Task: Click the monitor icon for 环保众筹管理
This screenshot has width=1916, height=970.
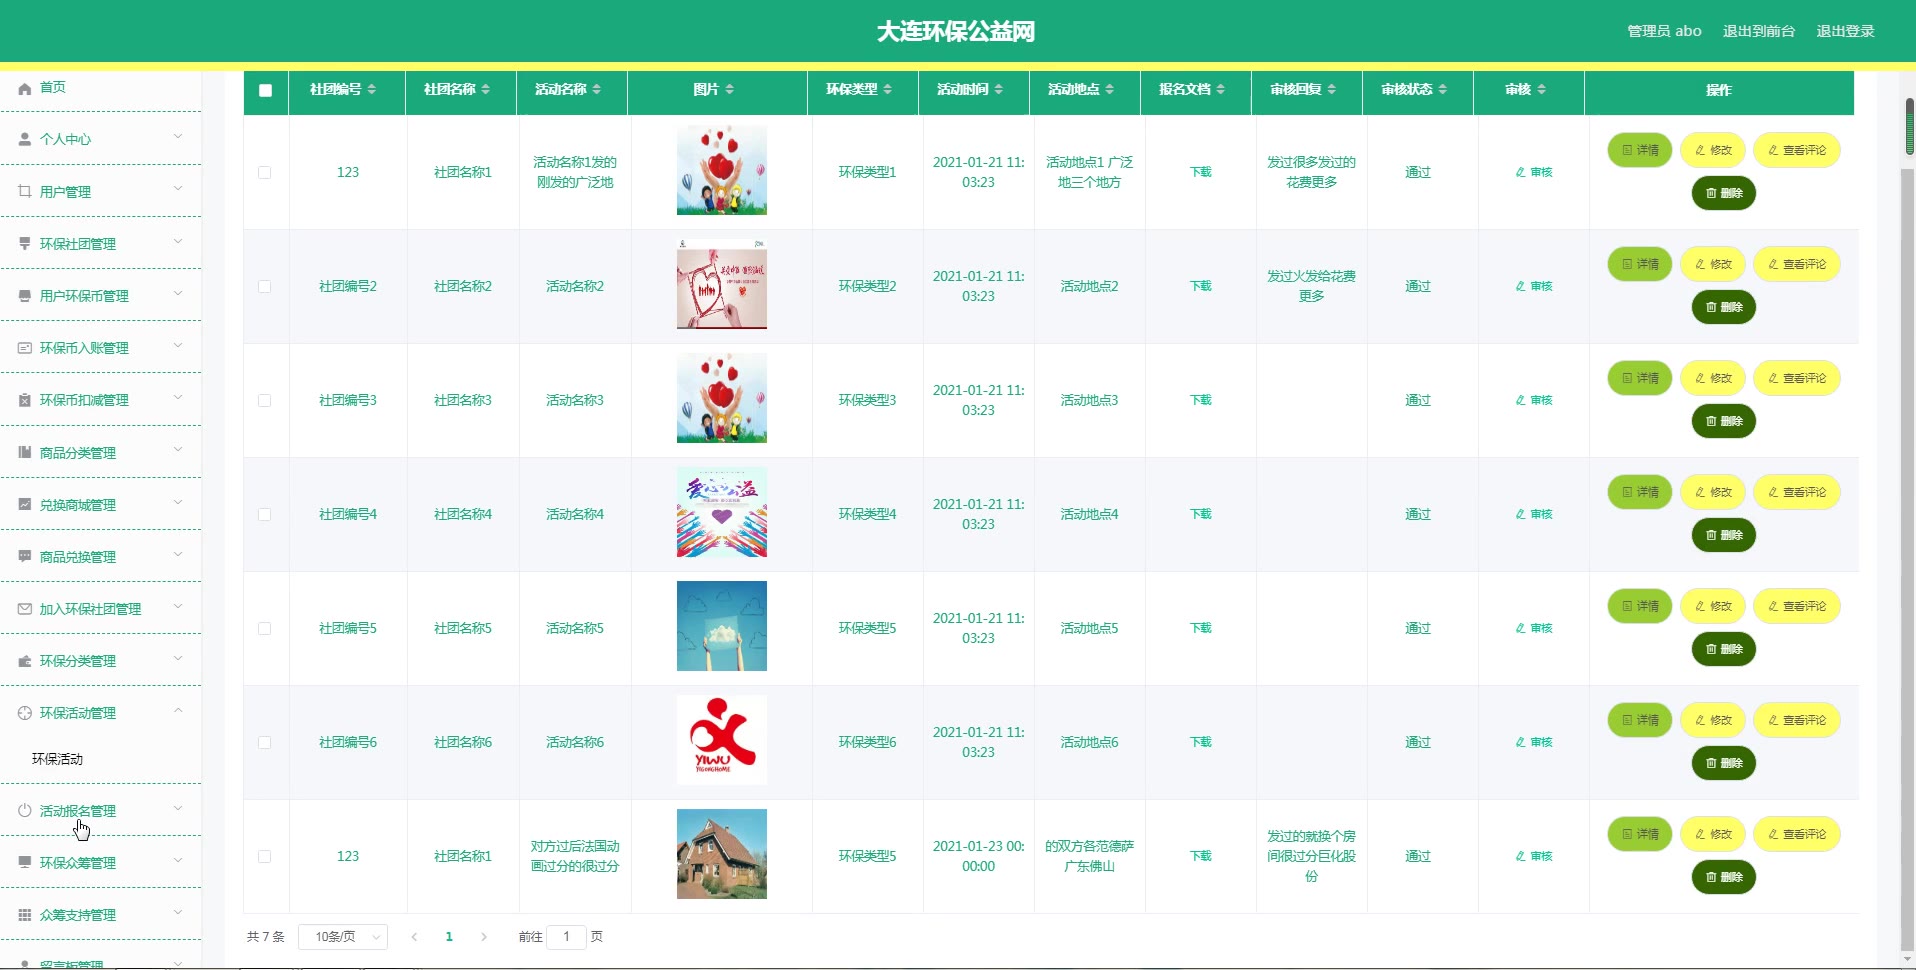Action: 25,863
